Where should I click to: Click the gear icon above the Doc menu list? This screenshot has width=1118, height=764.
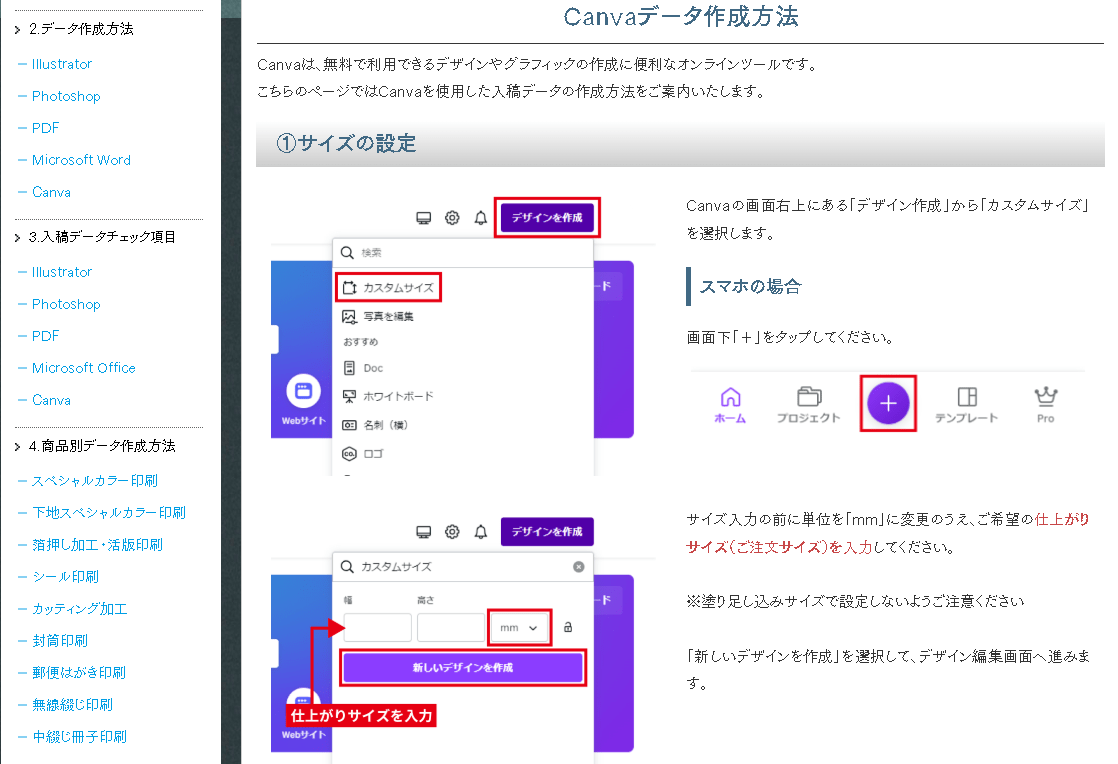(452, 217)
